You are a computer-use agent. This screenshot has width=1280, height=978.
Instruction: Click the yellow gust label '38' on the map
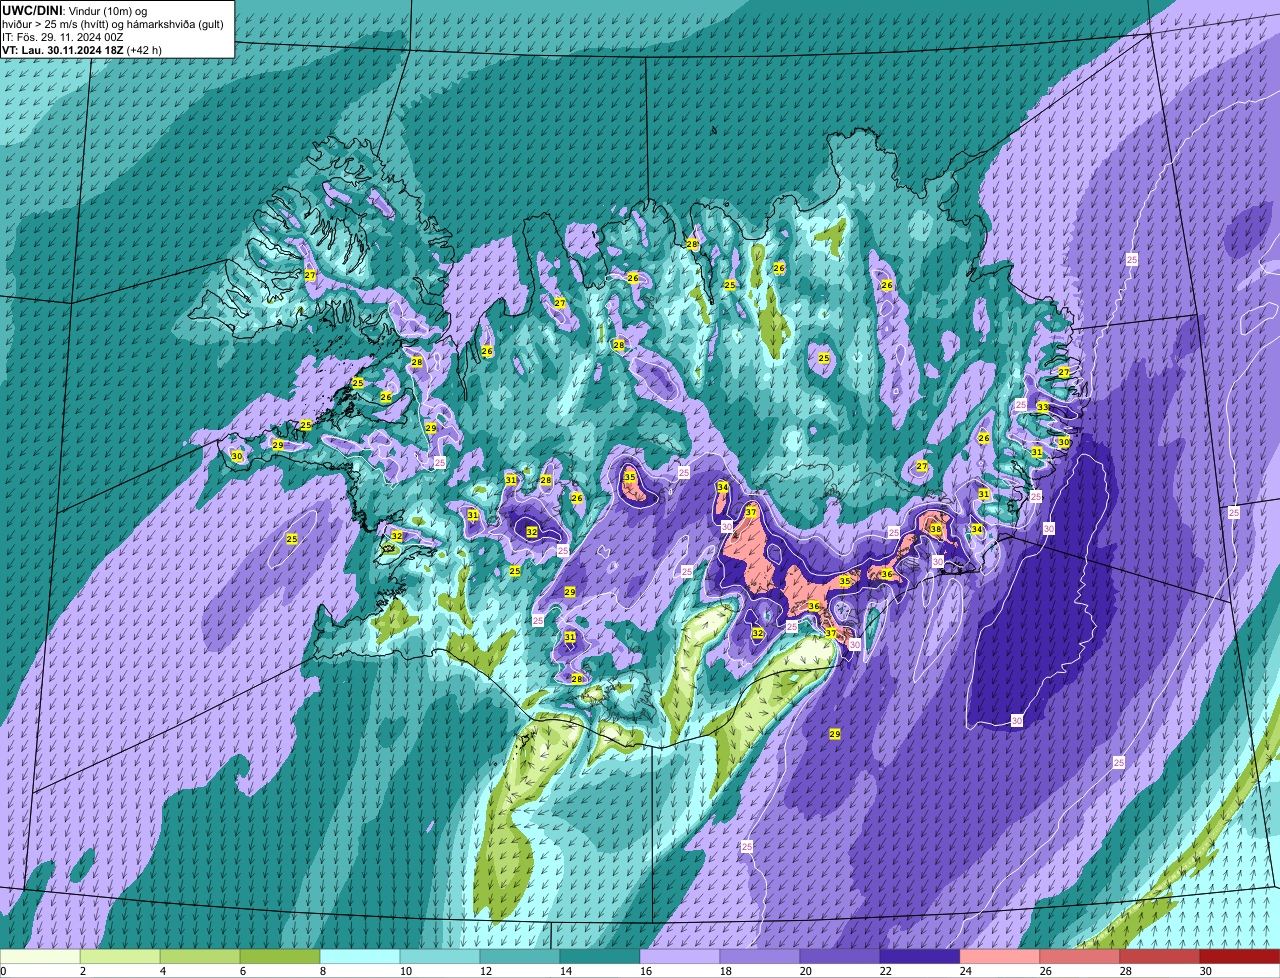pyautogui.click(x=936, y=530)
